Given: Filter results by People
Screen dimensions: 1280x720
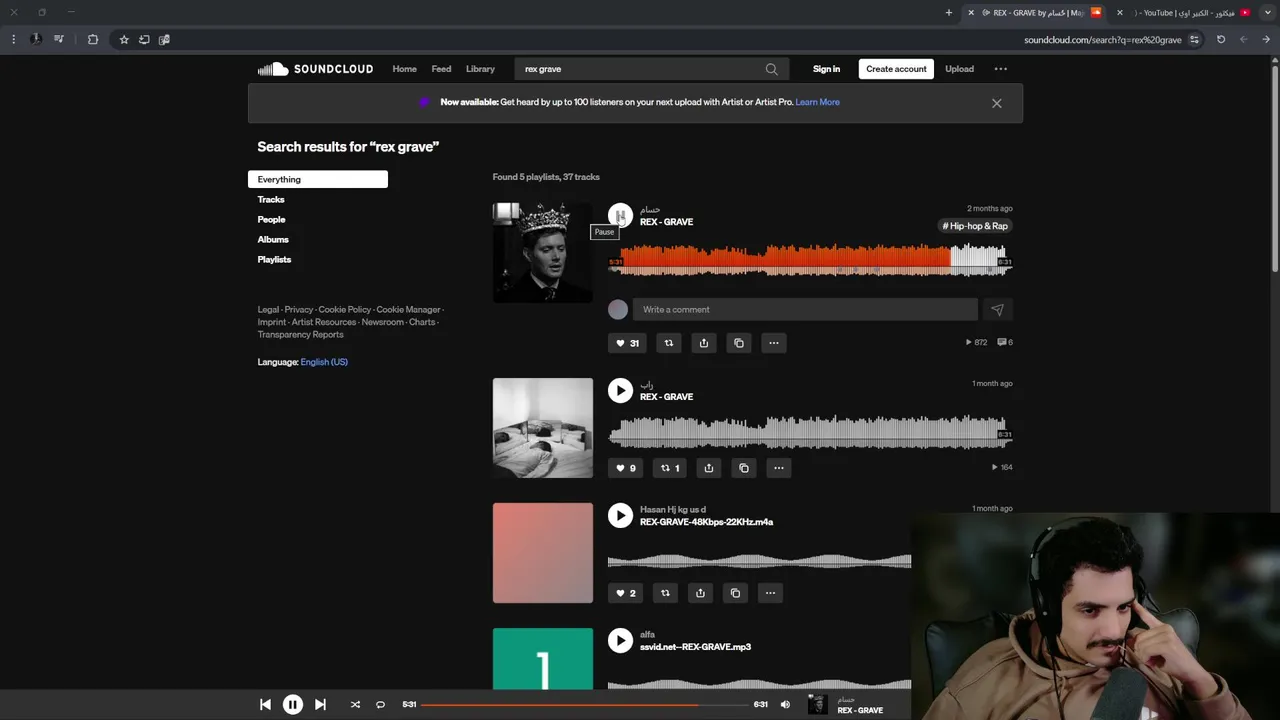Looking at the screenshot, I should point(271,219).
